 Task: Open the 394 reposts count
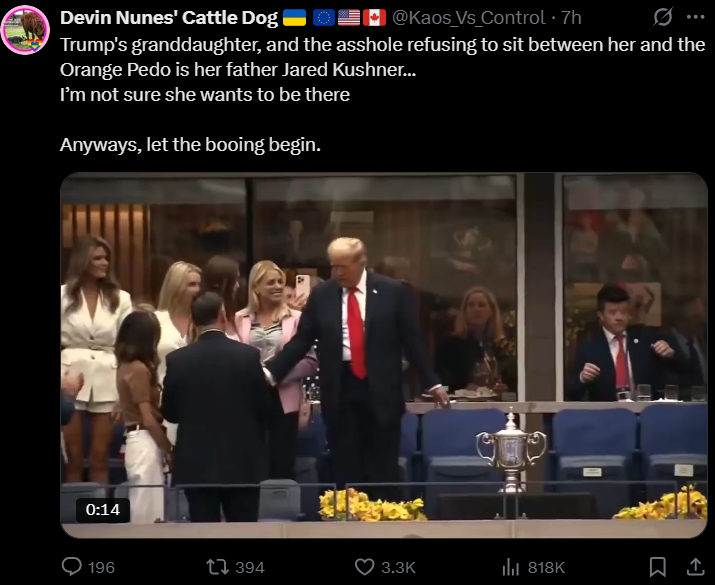250,568
